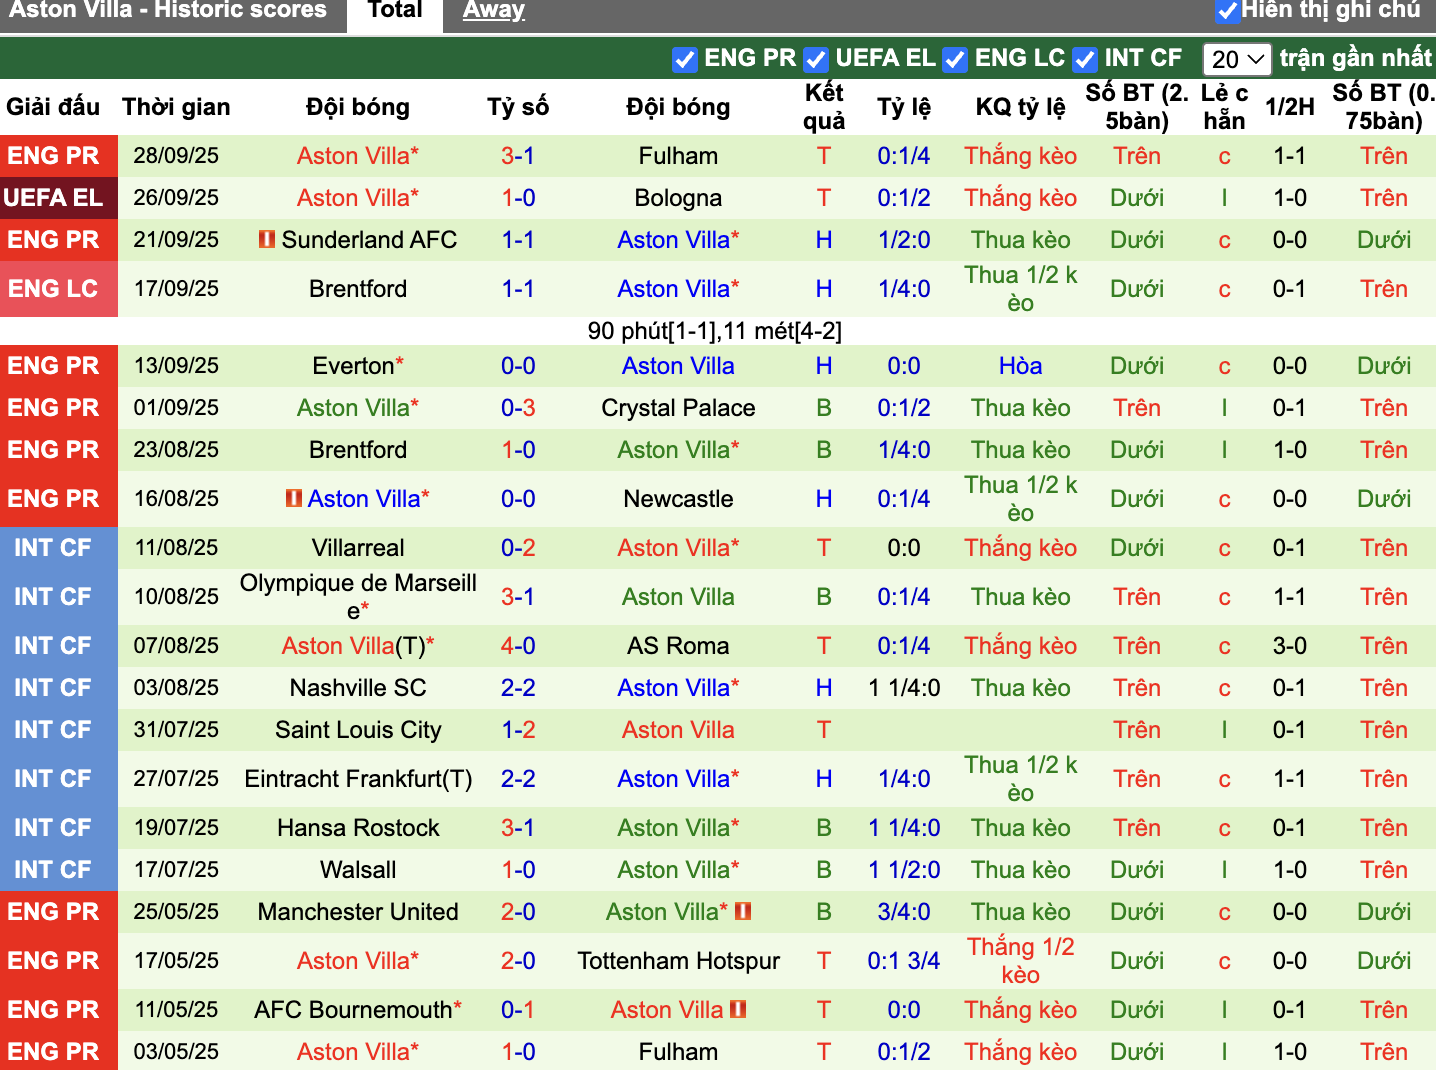Image resolution: width=1436 pixels, height=1070 pixels.
Task: Open the Fulham link in the 03/05/25 row
Action: 678,1052
